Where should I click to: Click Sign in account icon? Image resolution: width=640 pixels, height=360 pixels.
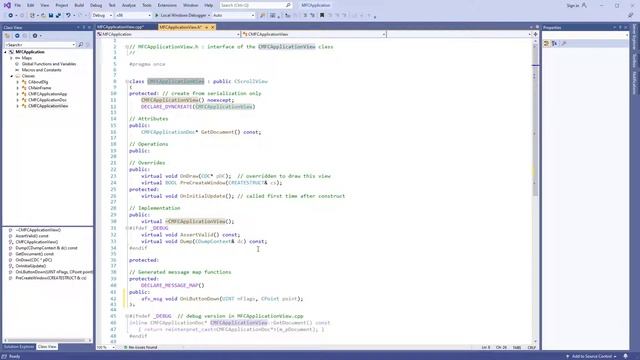point(584,5)
